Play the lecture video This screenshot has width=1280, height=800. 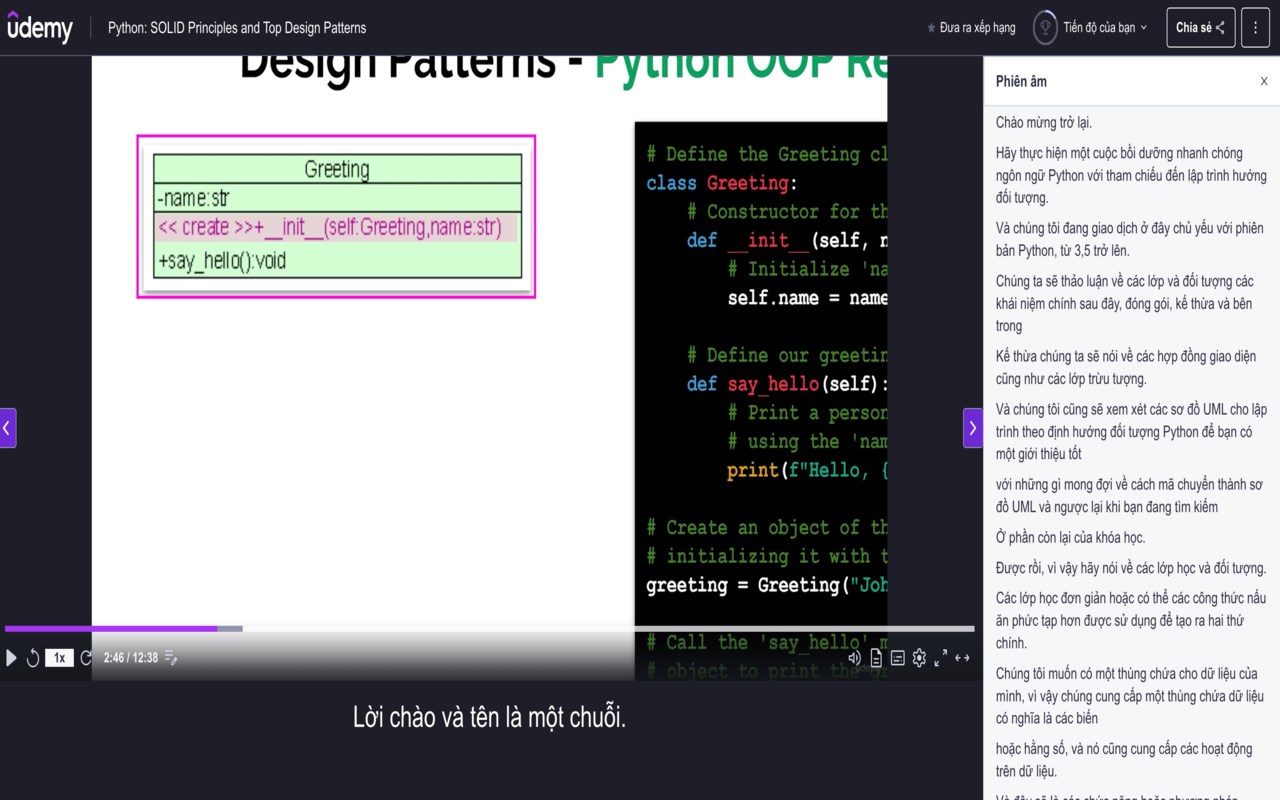point(12,658)
